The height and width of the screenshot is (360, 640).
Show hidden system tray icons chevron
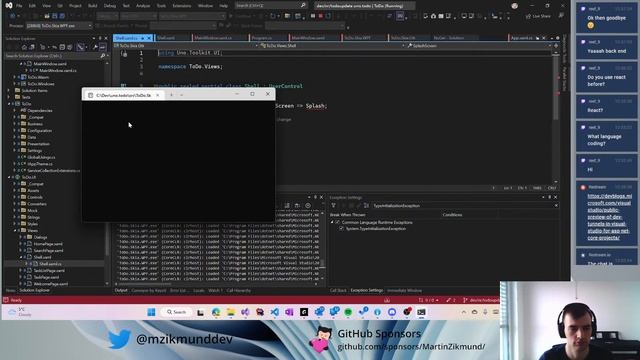point(464,312)
